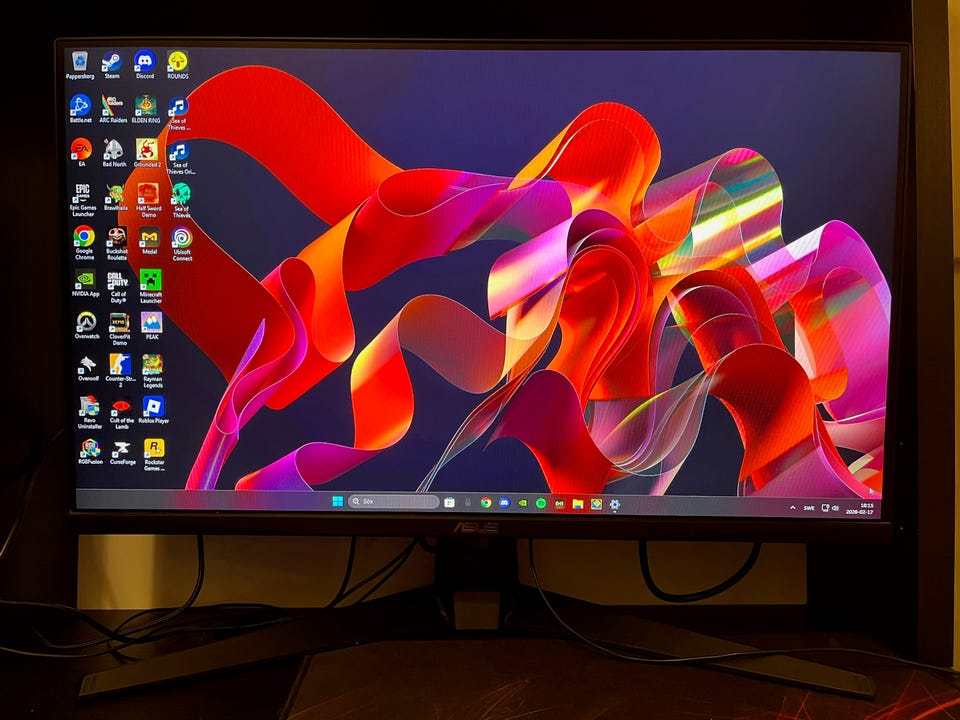Viewport: 960px width, 720px height.
Task: Open the Battle.net desktop shortcut
Action: point(80,108)
